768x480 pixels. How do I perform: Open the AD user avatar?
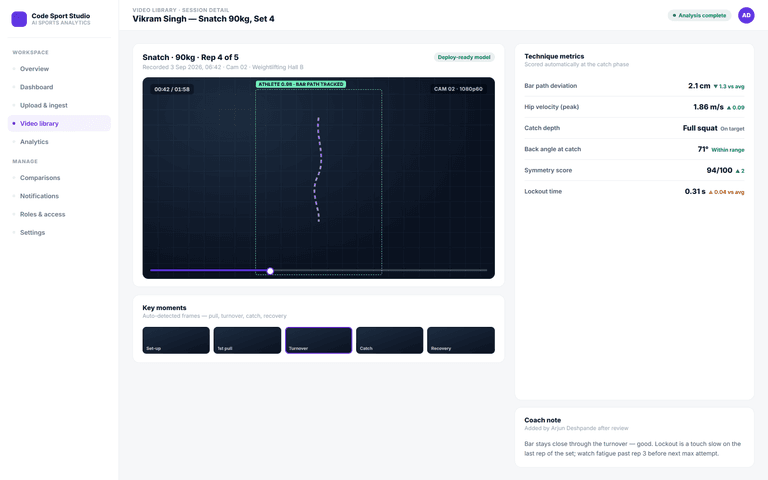pos(746,15)
